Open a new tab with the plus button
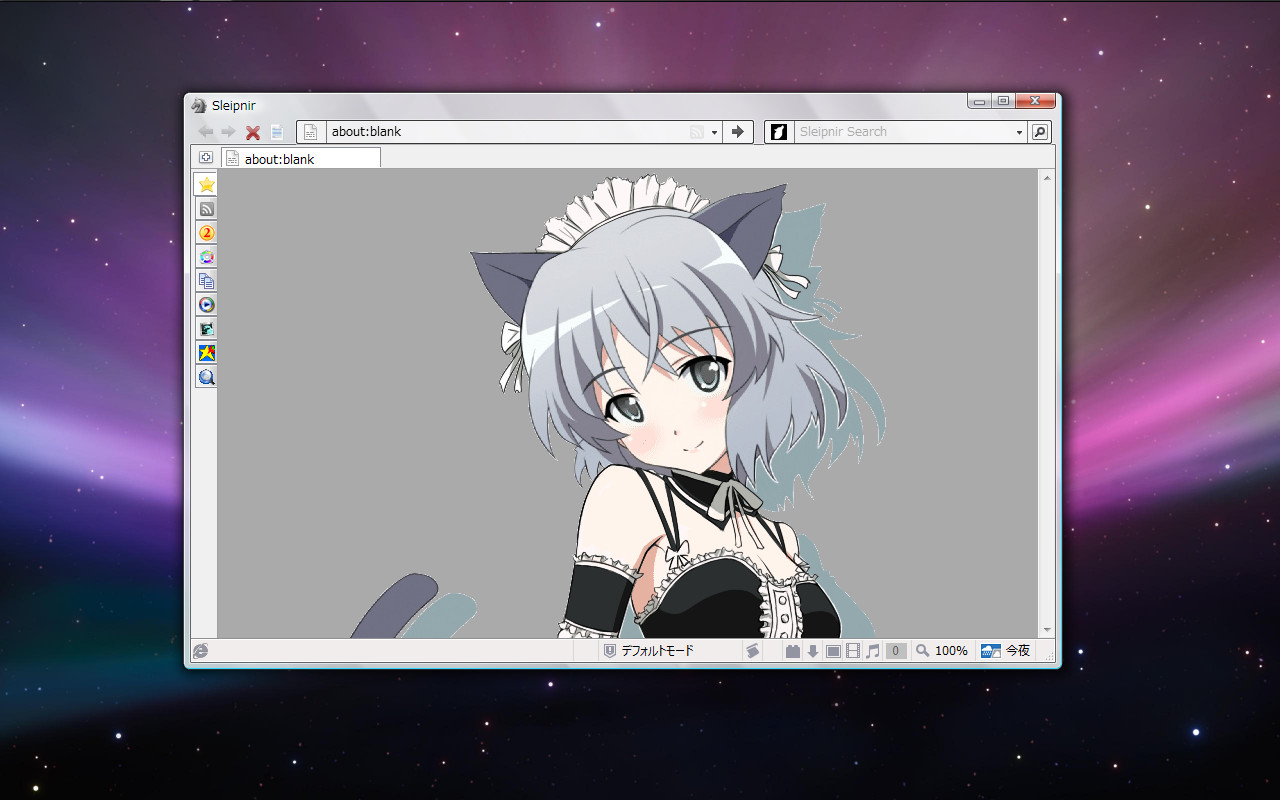Screen dimensions: 1280x800 point(206,158)
